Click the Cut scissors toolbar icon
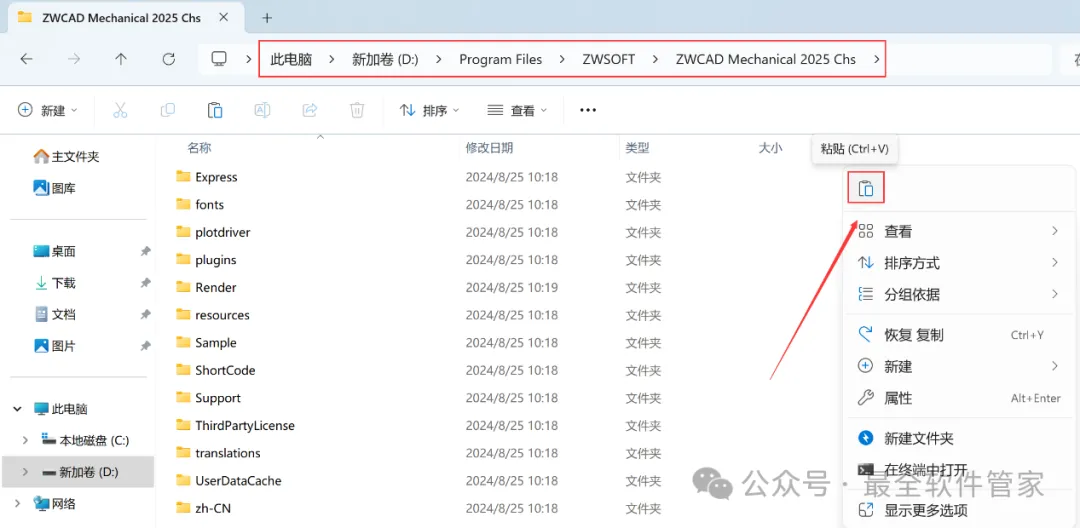This screenshot has height=528, width=1080. (120, 110)
